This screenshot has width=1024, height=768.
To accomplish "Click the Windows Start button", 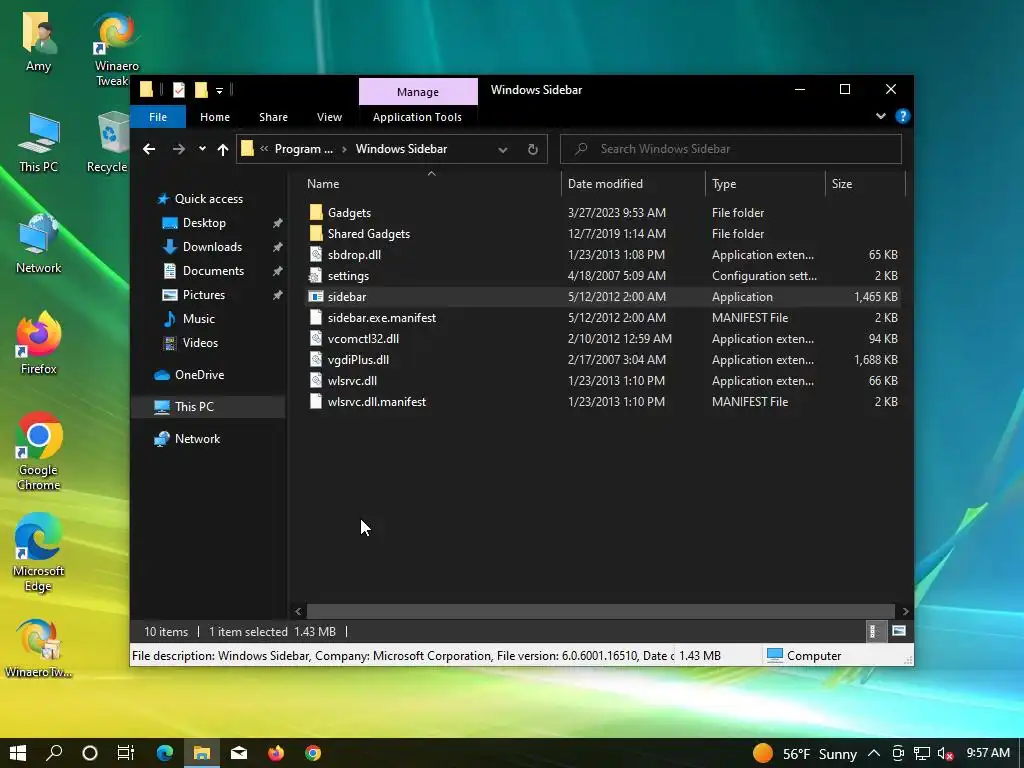I will [x=18, y=753].
